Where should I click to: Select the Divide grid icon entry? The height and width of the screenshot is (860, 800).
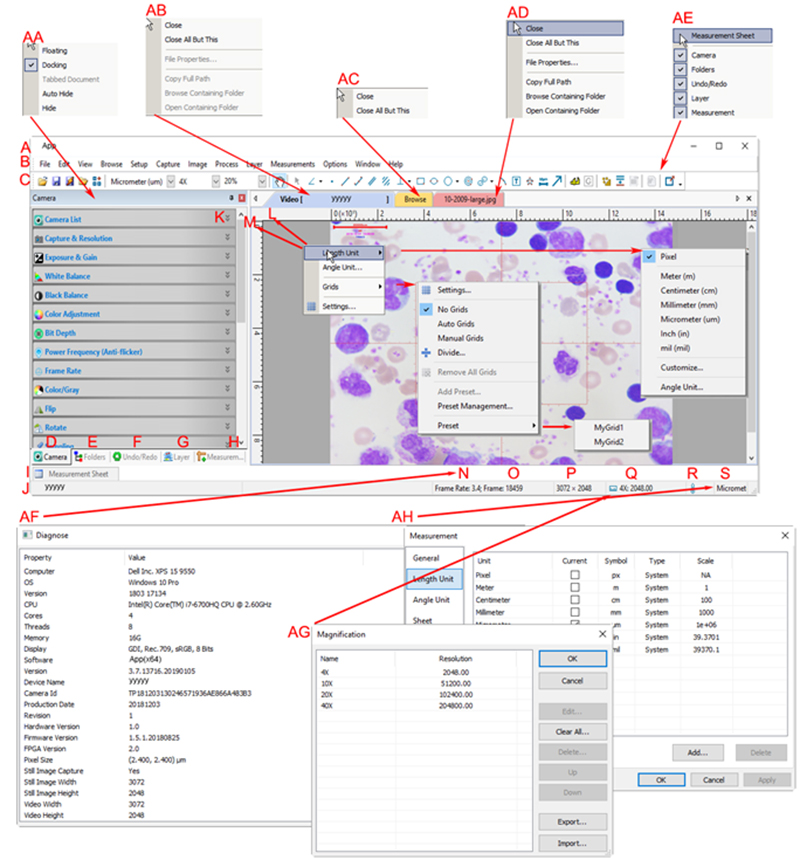coord(427,352)
